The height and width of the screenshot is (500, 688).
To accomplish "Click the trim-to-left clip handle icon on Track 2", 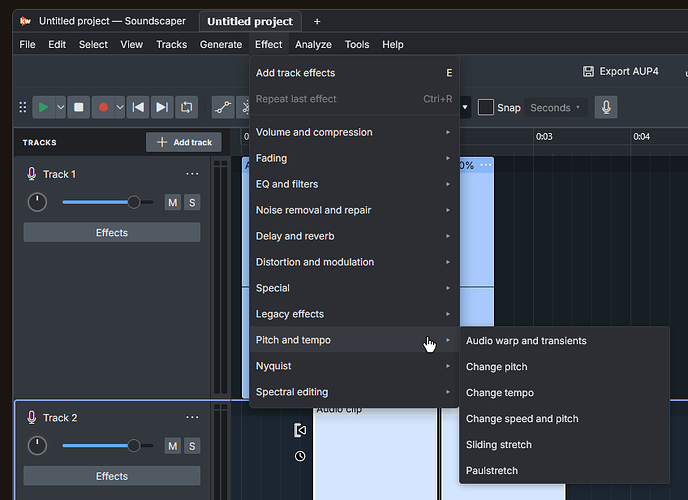I will pyautogui.click(x=300, y=430).
